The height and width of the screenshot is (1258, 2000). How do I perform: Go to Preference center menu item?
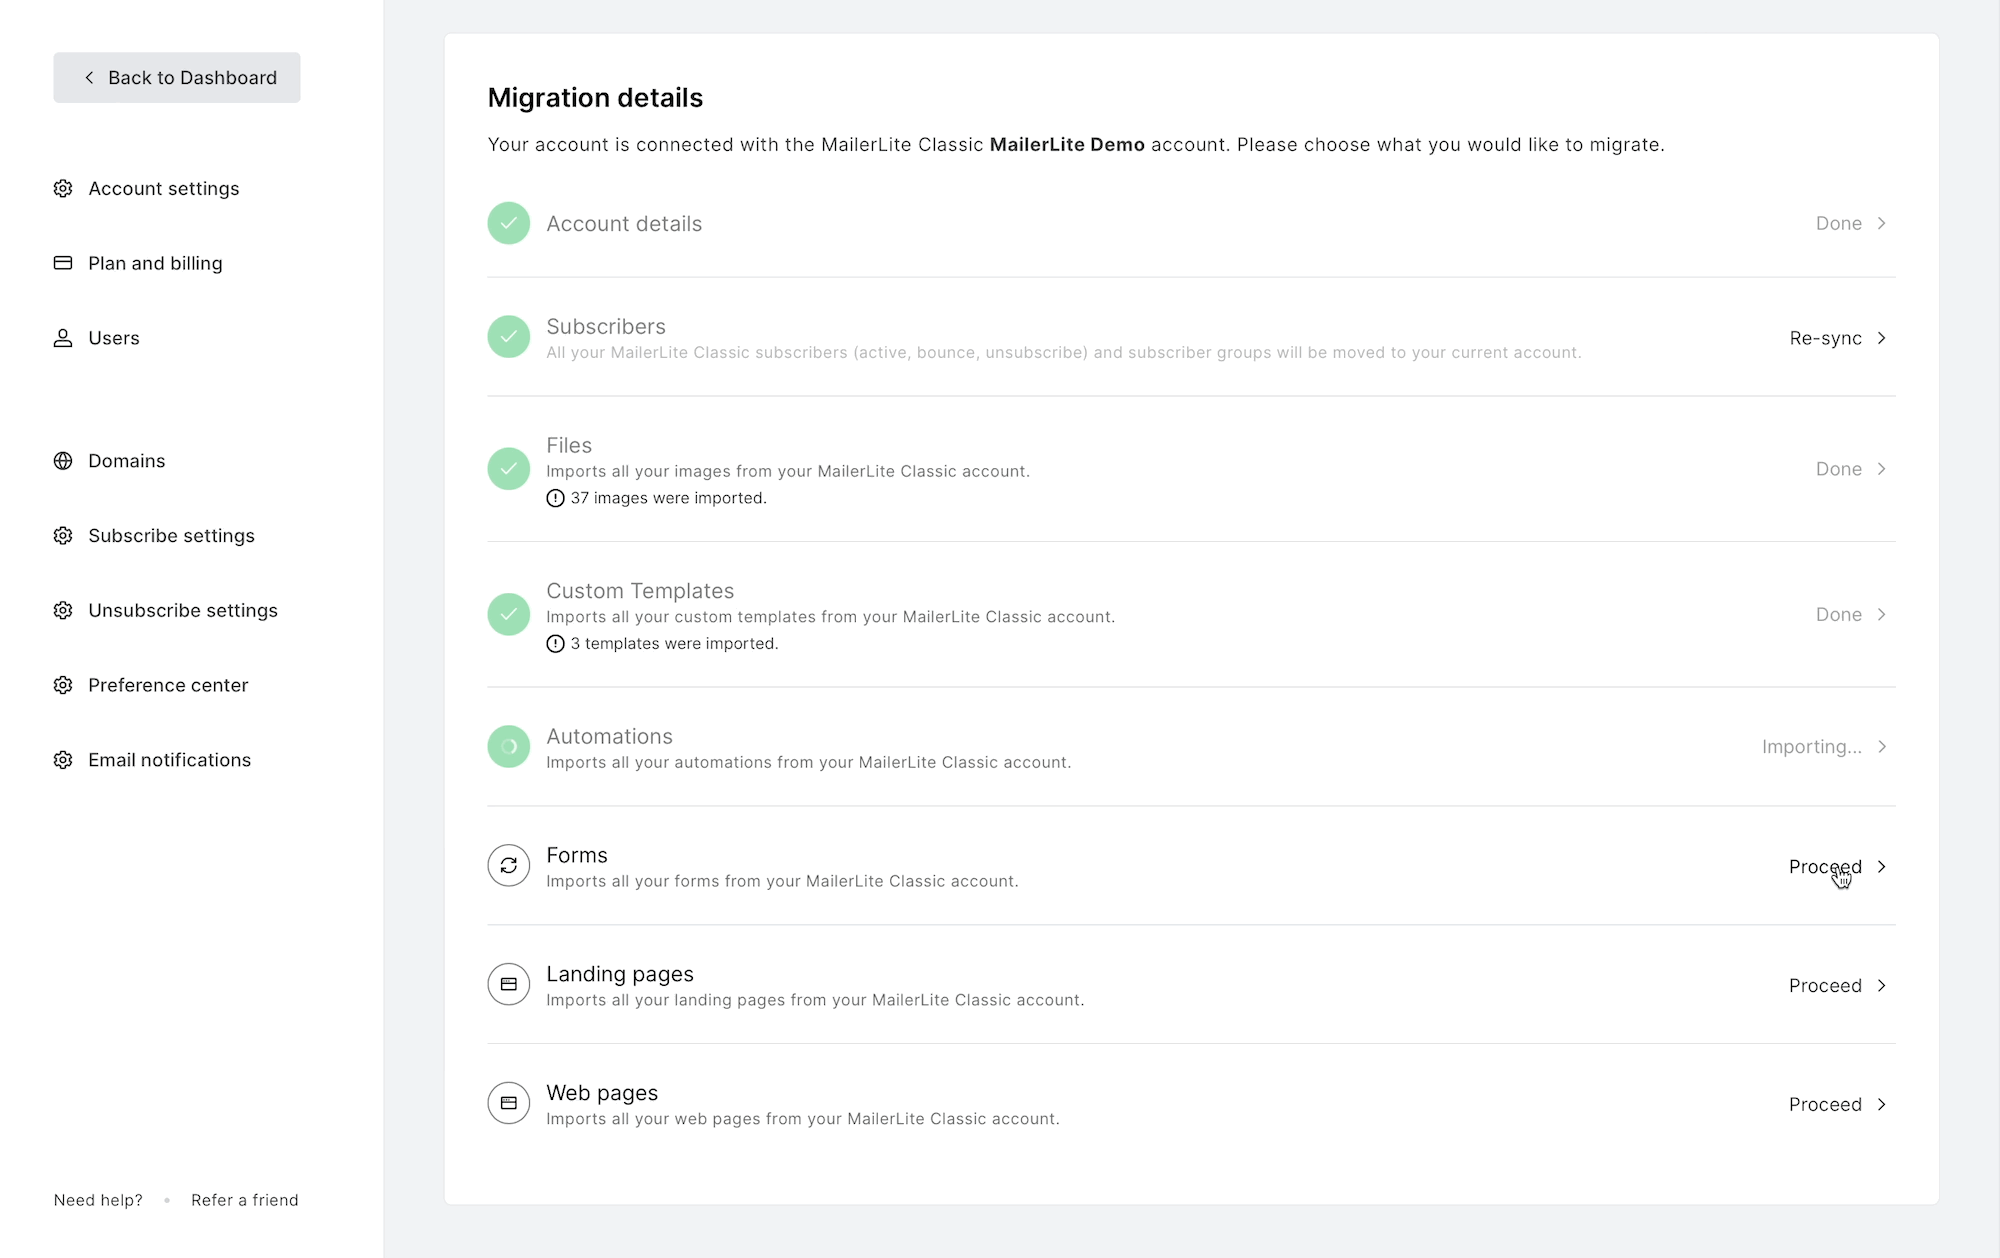pyautogui.click(x=168, y=685)
